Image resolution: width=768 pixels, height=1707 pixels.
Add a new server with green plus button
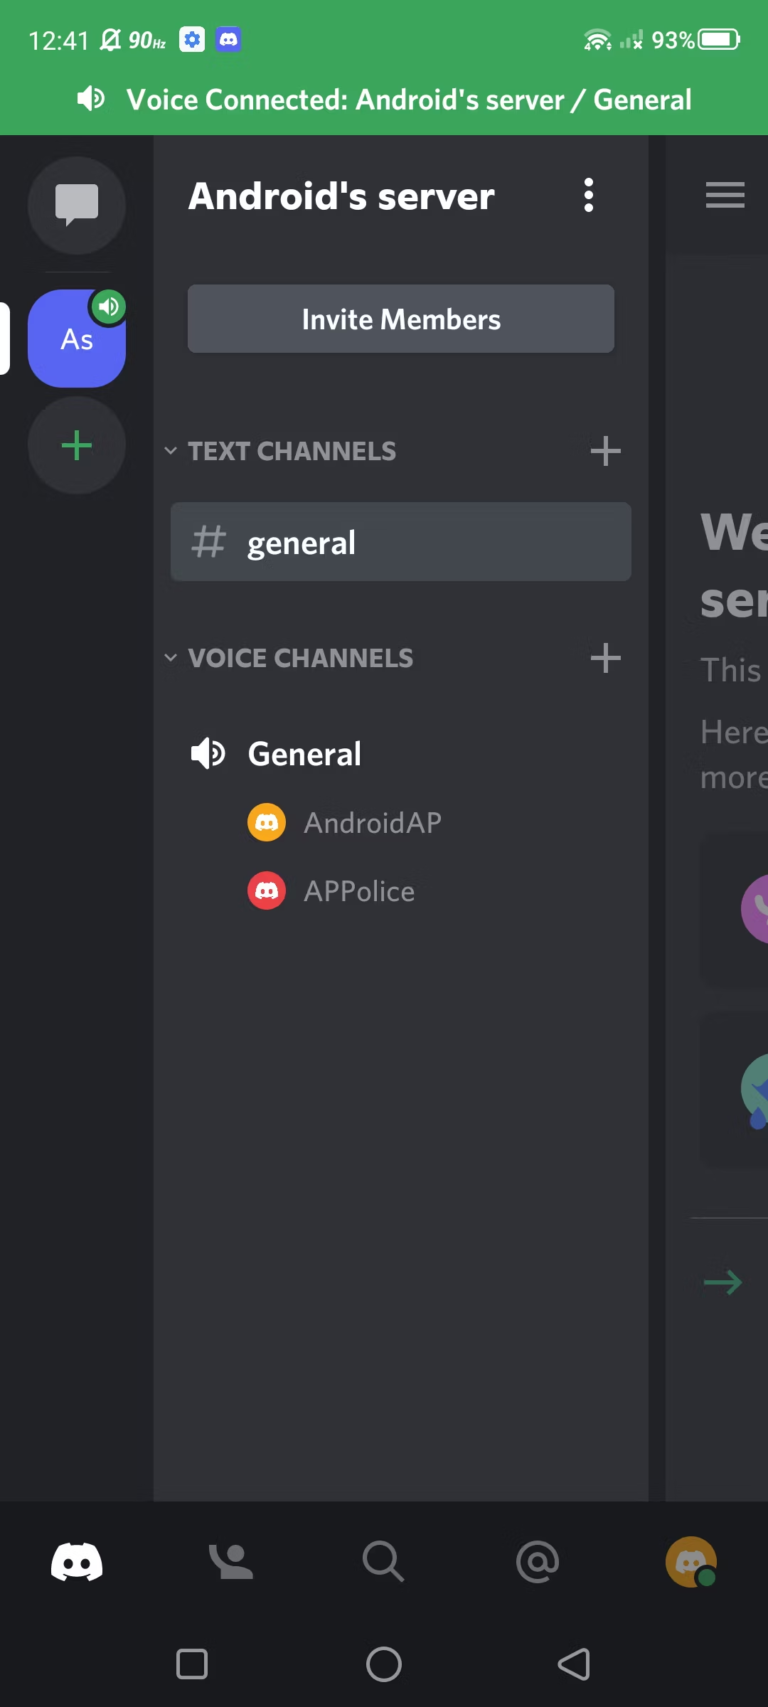click(x=77, y=446)
